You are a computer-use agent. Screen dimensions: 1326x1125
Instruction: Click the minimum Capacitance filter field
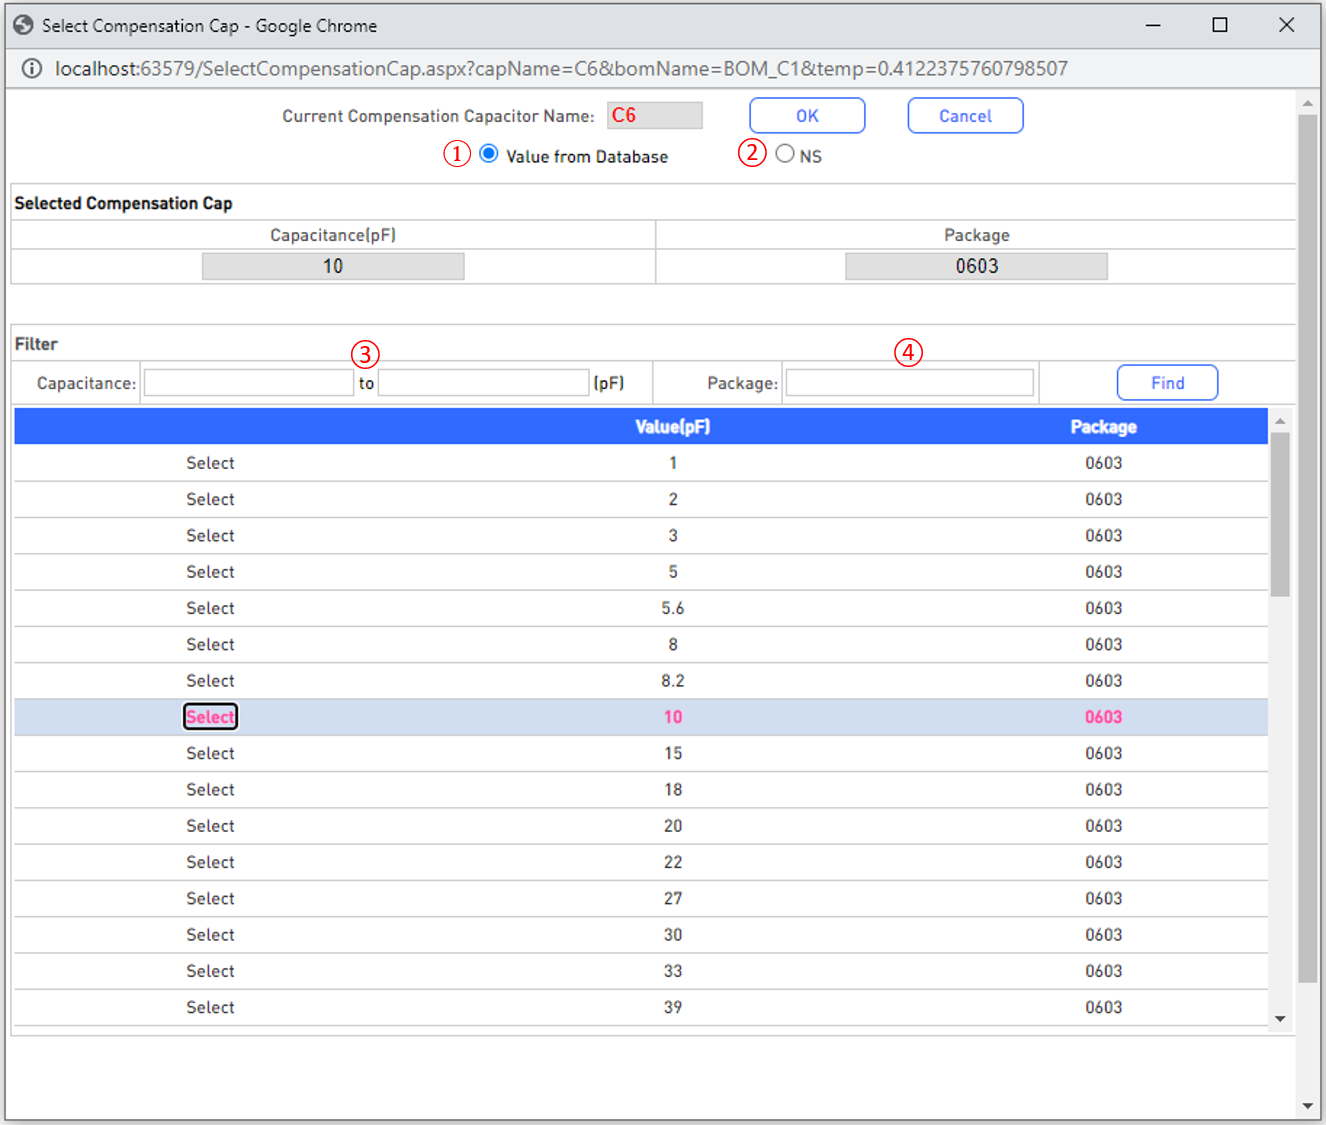[249, 383]
